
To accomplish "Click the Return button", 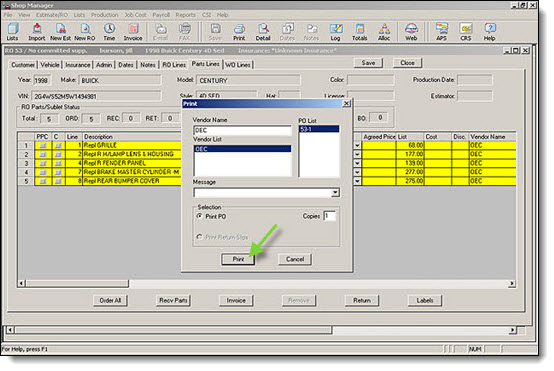I will point(362,300).
